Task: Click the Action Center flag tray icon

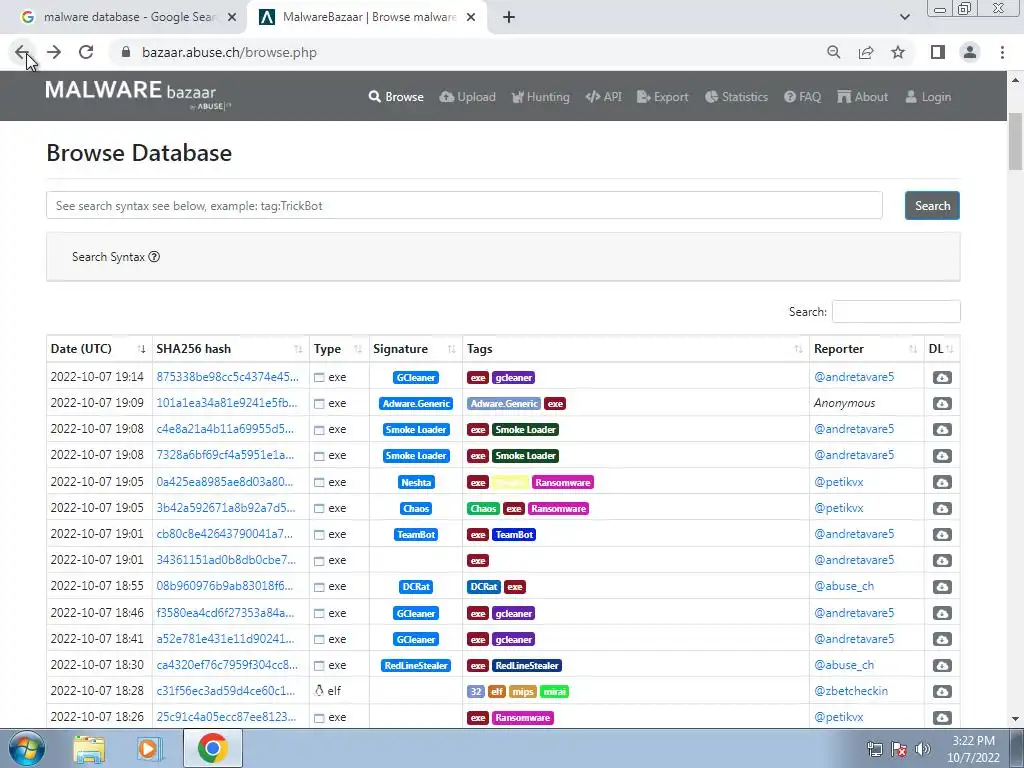Action: pos(899,749)
